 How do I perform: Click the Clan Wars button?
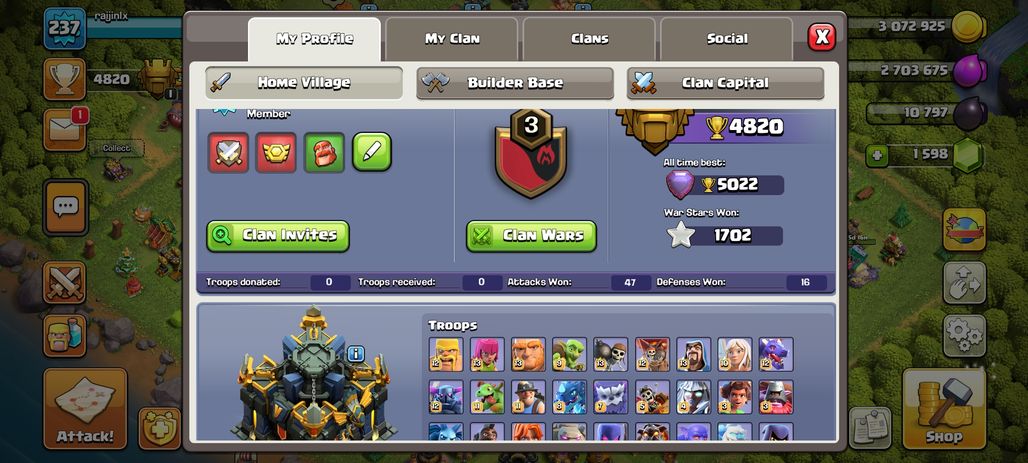point(531,236)
